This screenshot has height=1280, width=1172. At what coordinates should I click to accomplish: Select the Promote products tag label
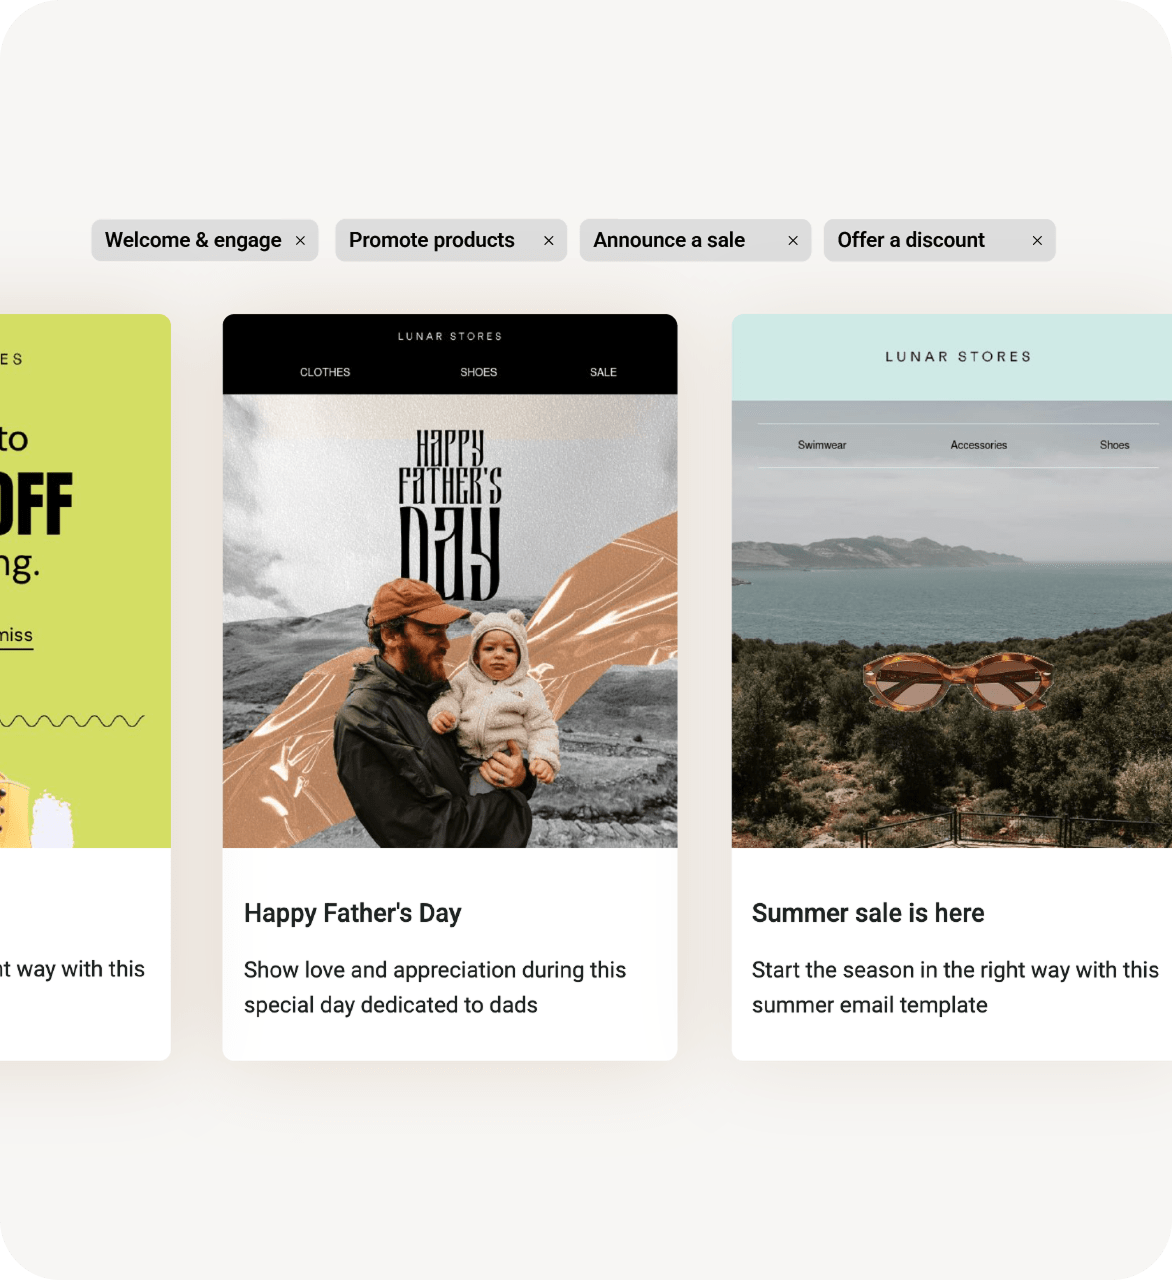click(x=431, y=240)
